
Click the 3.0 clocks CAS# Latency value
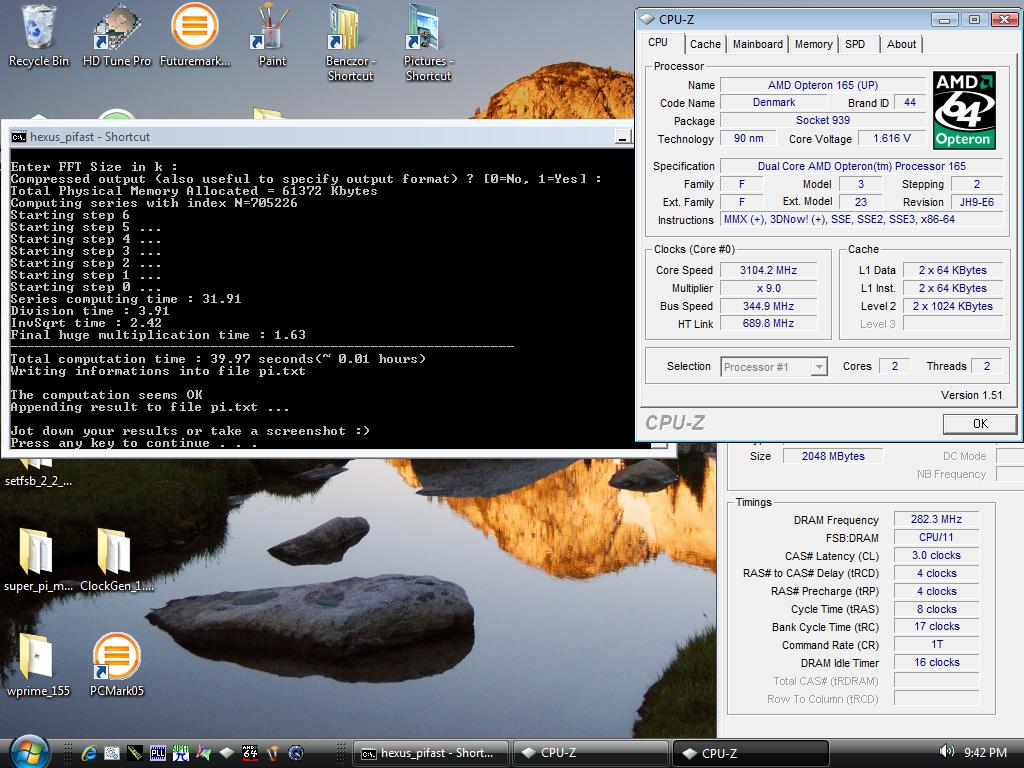[936, 555]
